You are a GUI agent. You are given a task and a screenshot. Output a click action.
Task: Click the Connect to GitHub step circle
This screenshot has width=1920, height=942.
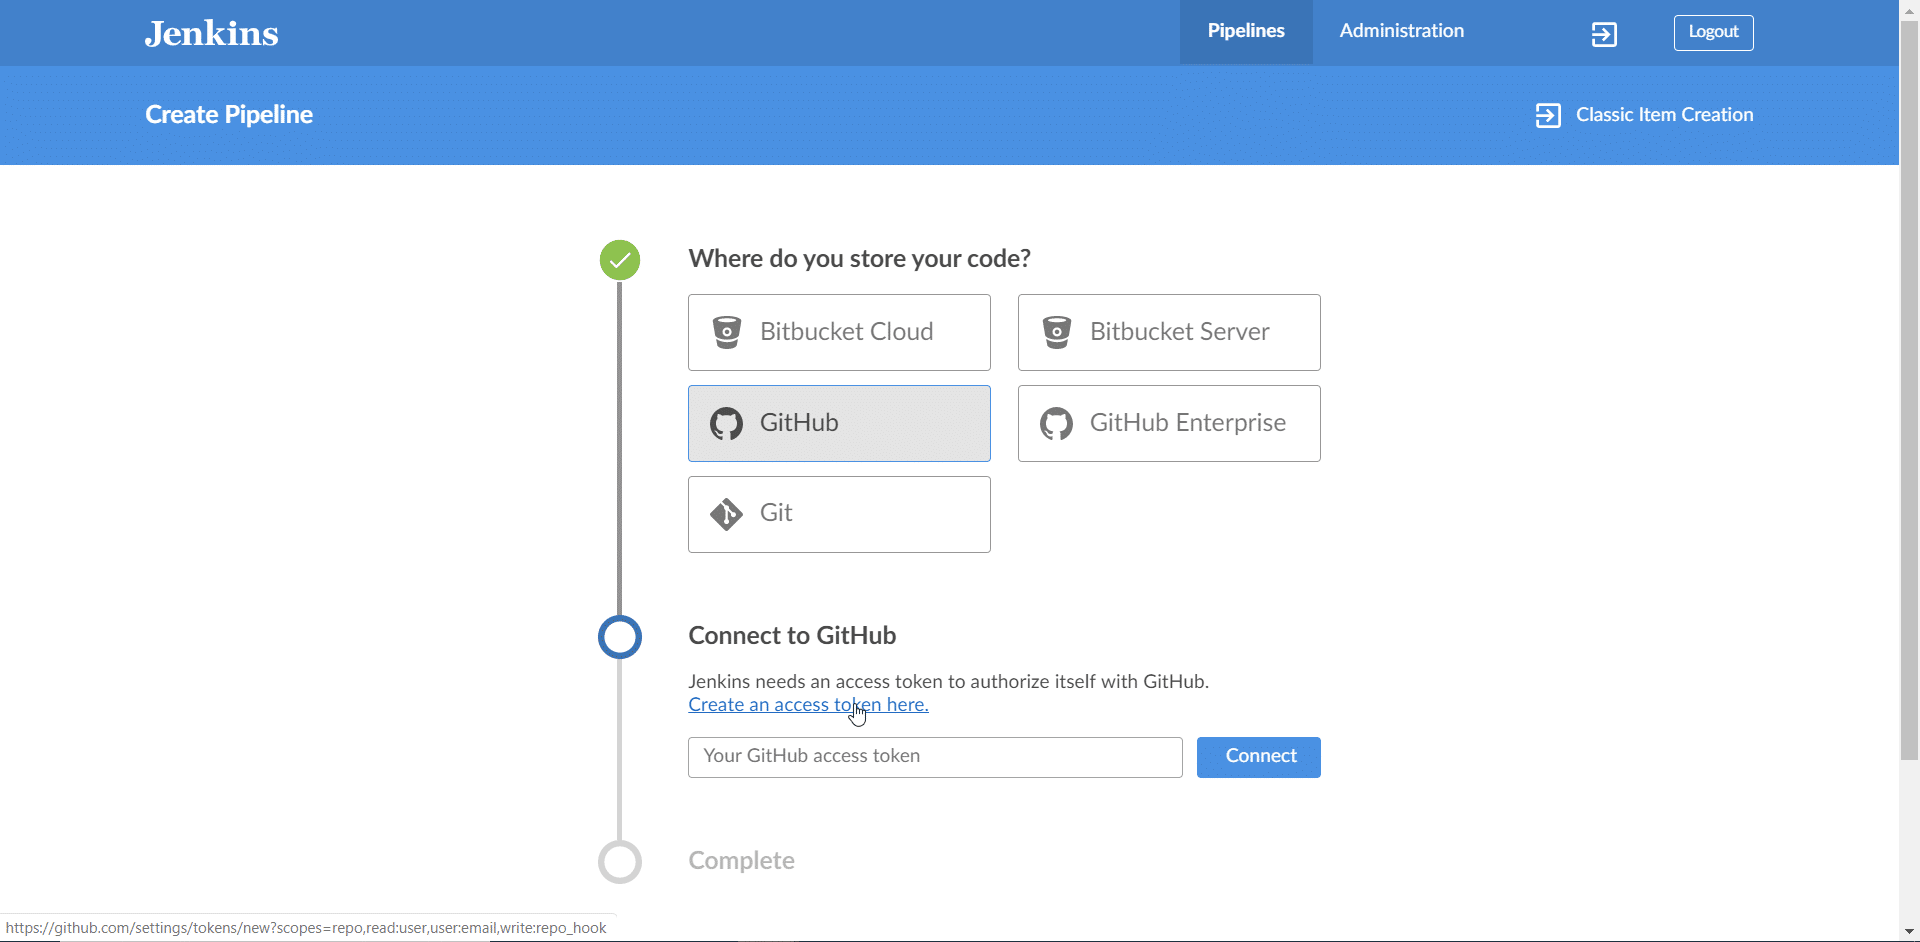(620, 637)
